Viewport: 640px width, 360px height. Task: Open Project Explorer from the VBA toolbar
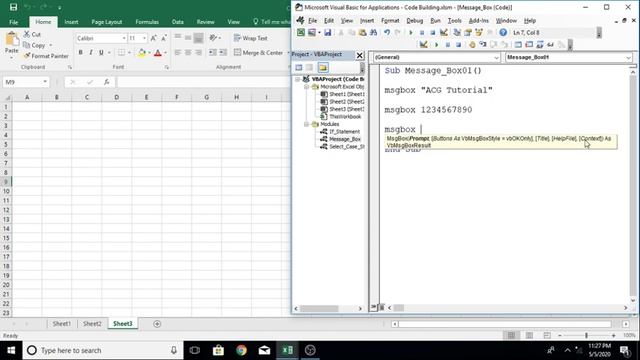[457, 32]
